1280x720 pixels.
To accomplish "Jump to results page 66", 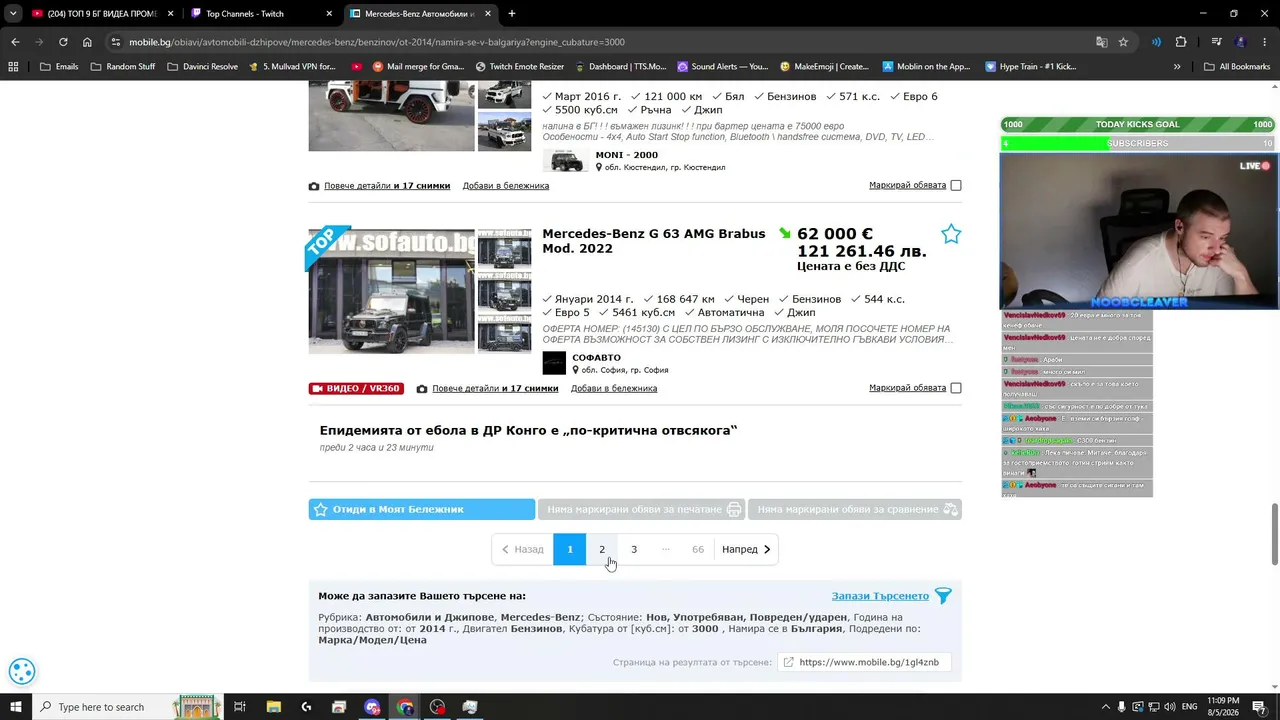I will (698, 549).
